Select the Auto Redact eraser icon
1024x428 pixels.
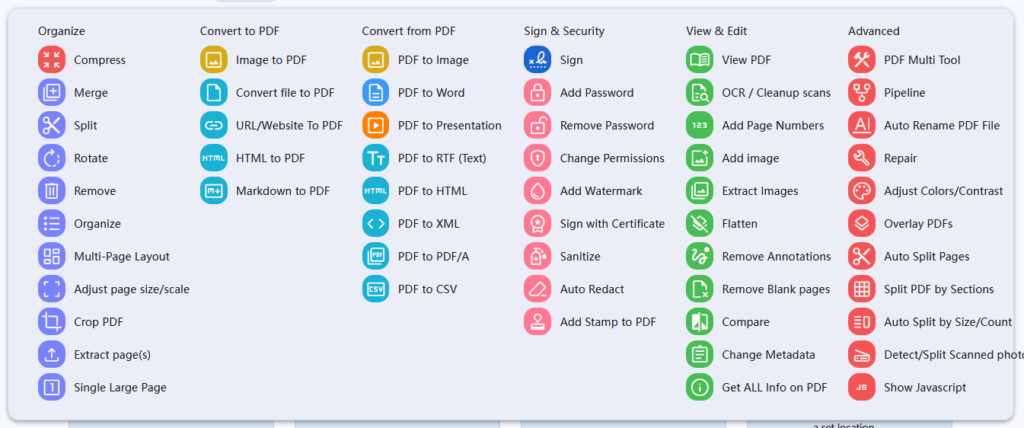(537, 289)
